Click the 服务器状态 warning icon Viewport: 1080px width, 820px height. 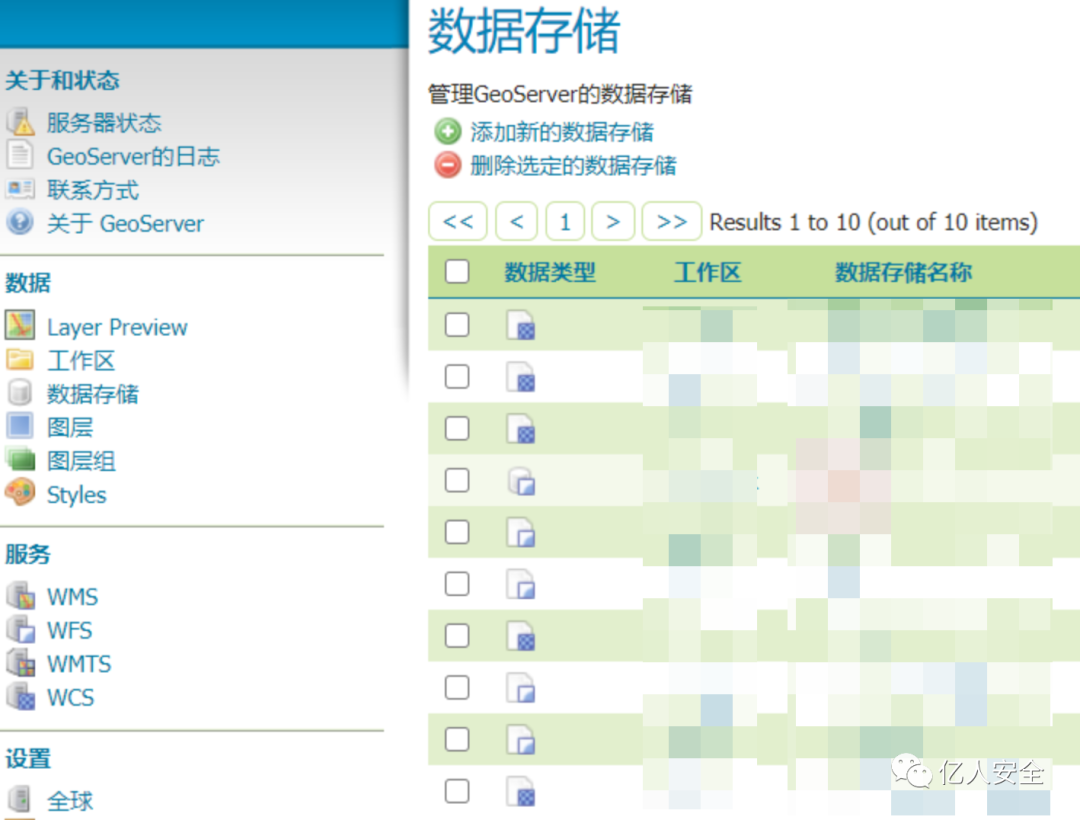click(21, 121)
